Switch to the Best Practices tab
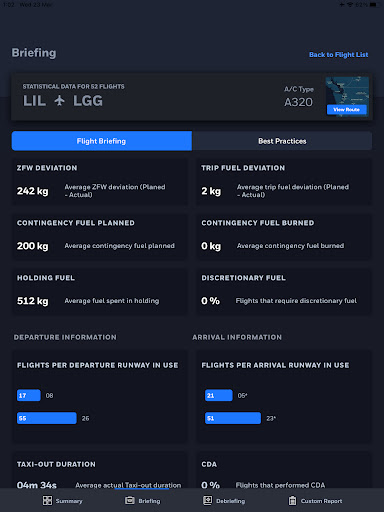Image resolution: width=384 pixels, height=512 pixels. tap(282, 141)
